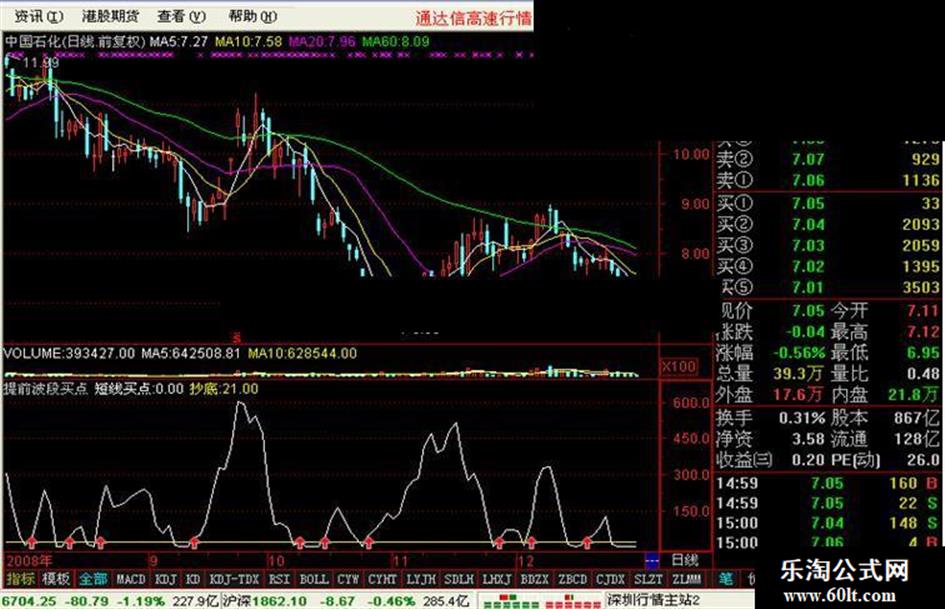Open the 港股期货 menu
Viewport: 945px width, 609px height.
(110, 16)
